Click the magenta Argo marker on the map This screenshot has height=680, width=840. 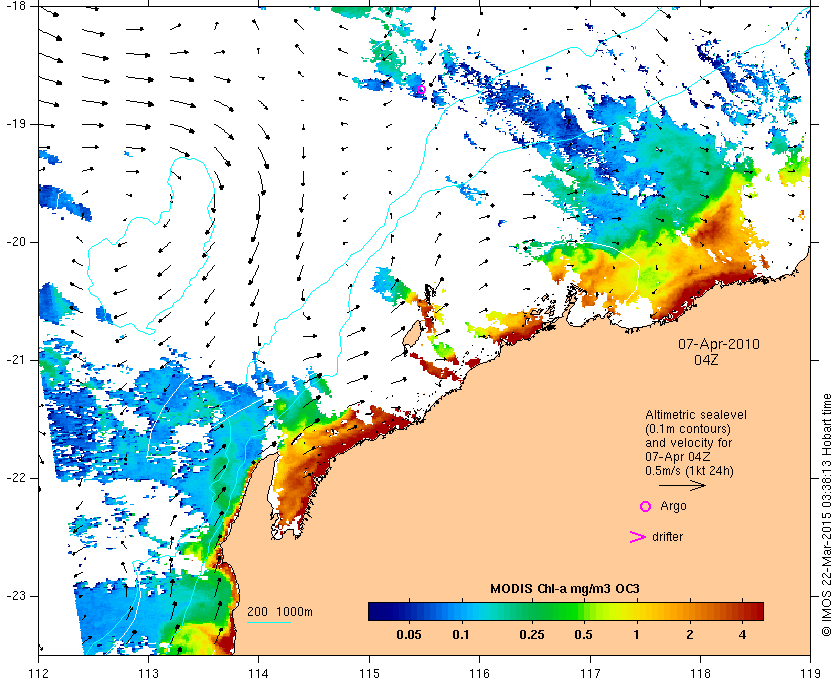pos(421,89)
